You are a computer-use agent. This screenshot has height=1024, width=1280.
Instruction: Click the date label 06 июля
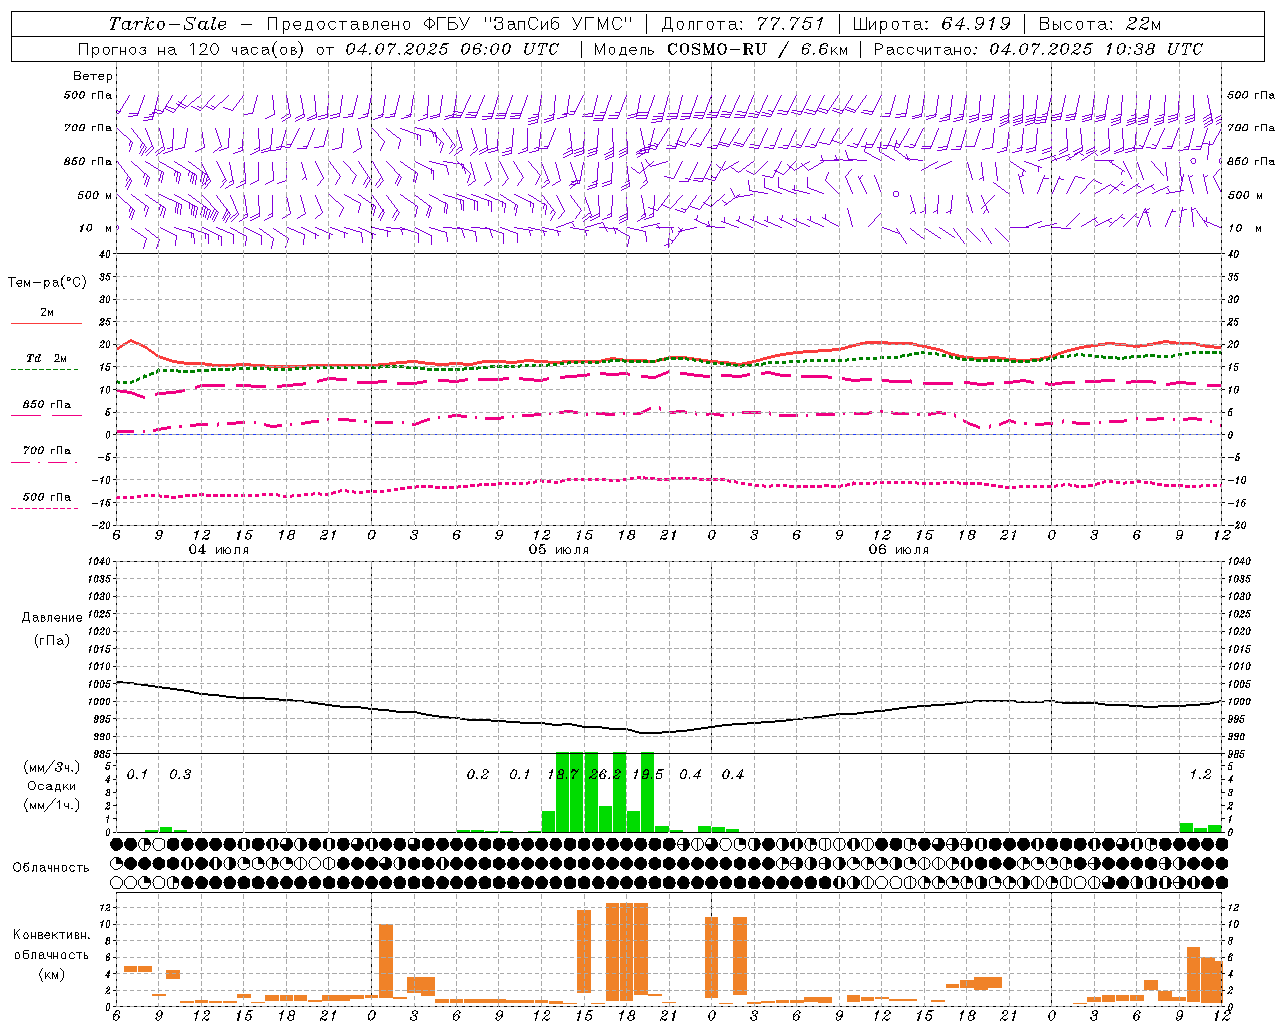click(x=898, y=550)
